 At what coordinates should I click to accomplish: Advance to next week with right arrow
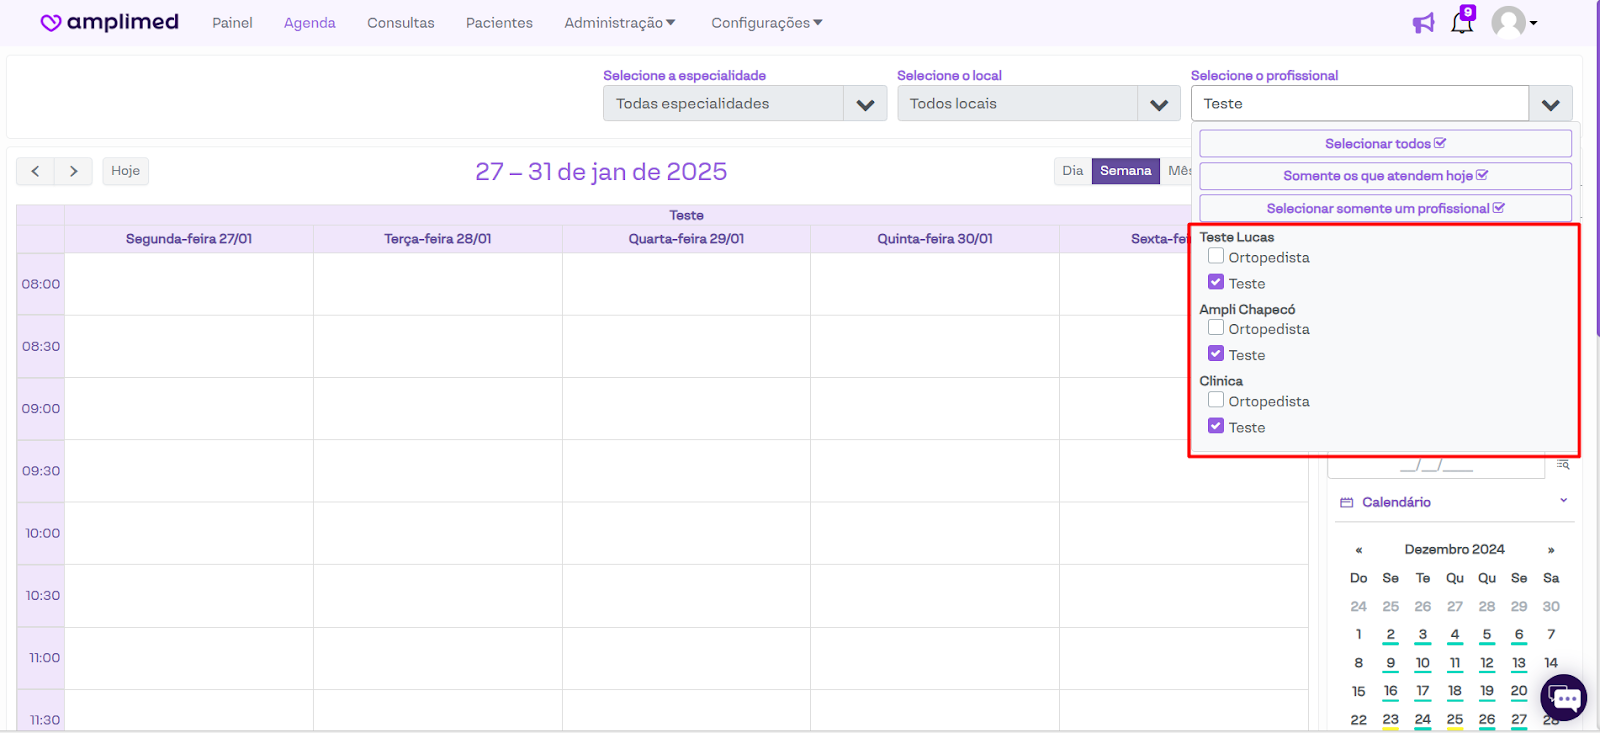coord(73,171)
